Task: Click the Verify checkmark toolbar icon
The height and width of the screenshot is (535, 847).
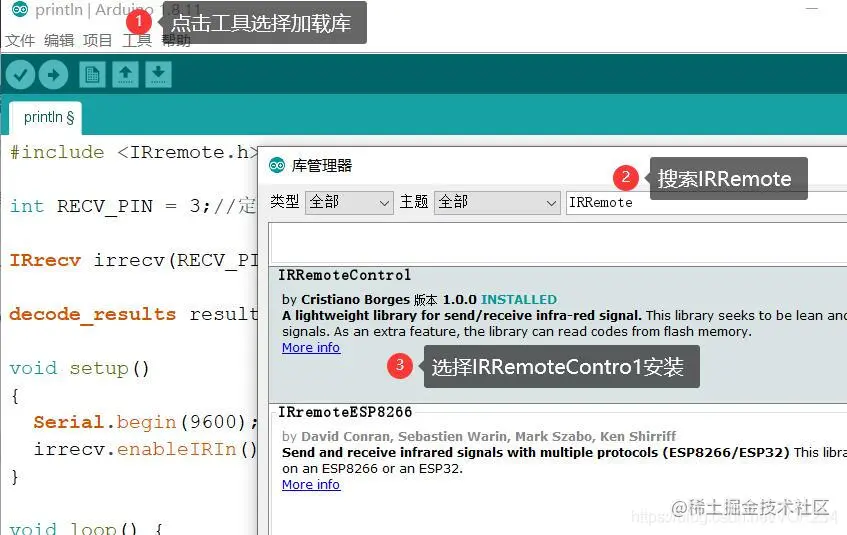Action: pos(21,75)
